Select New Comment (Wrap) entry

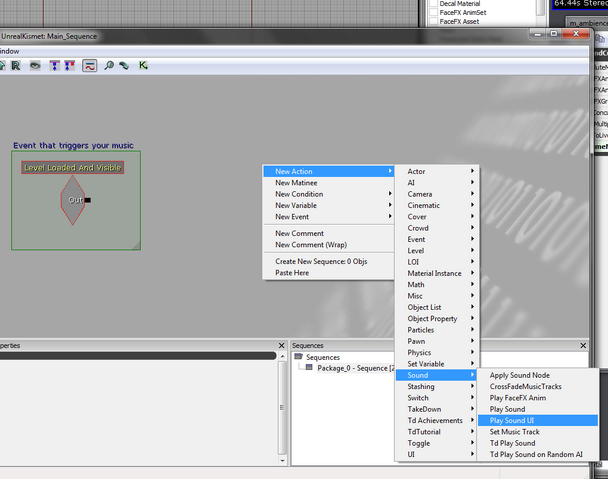click(x=328, y=245)
